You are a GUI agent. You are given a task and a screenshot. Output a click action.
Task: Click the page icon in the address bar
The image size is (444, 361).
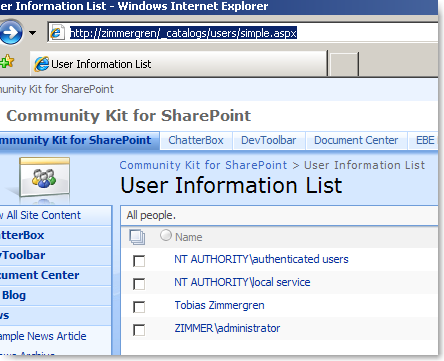click(57, 33)
